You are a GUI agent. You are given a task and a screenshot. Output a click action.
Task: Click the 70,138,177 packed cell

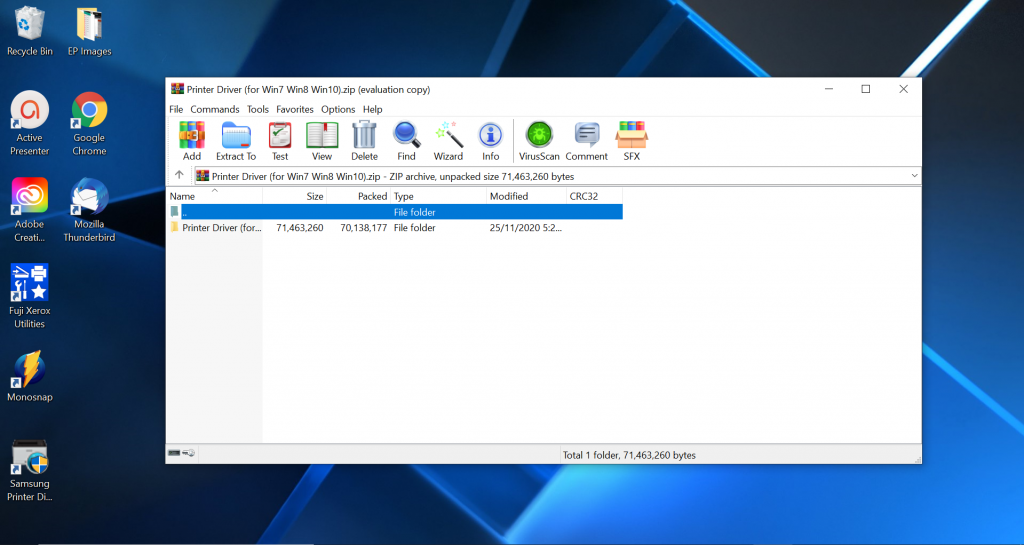point(364,227)
